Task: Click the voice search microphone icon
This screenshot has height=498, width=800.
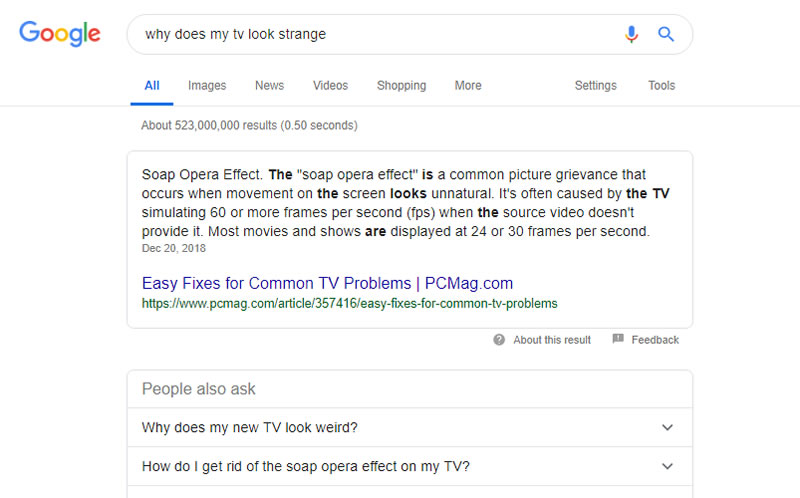Action: click(631, 34)
